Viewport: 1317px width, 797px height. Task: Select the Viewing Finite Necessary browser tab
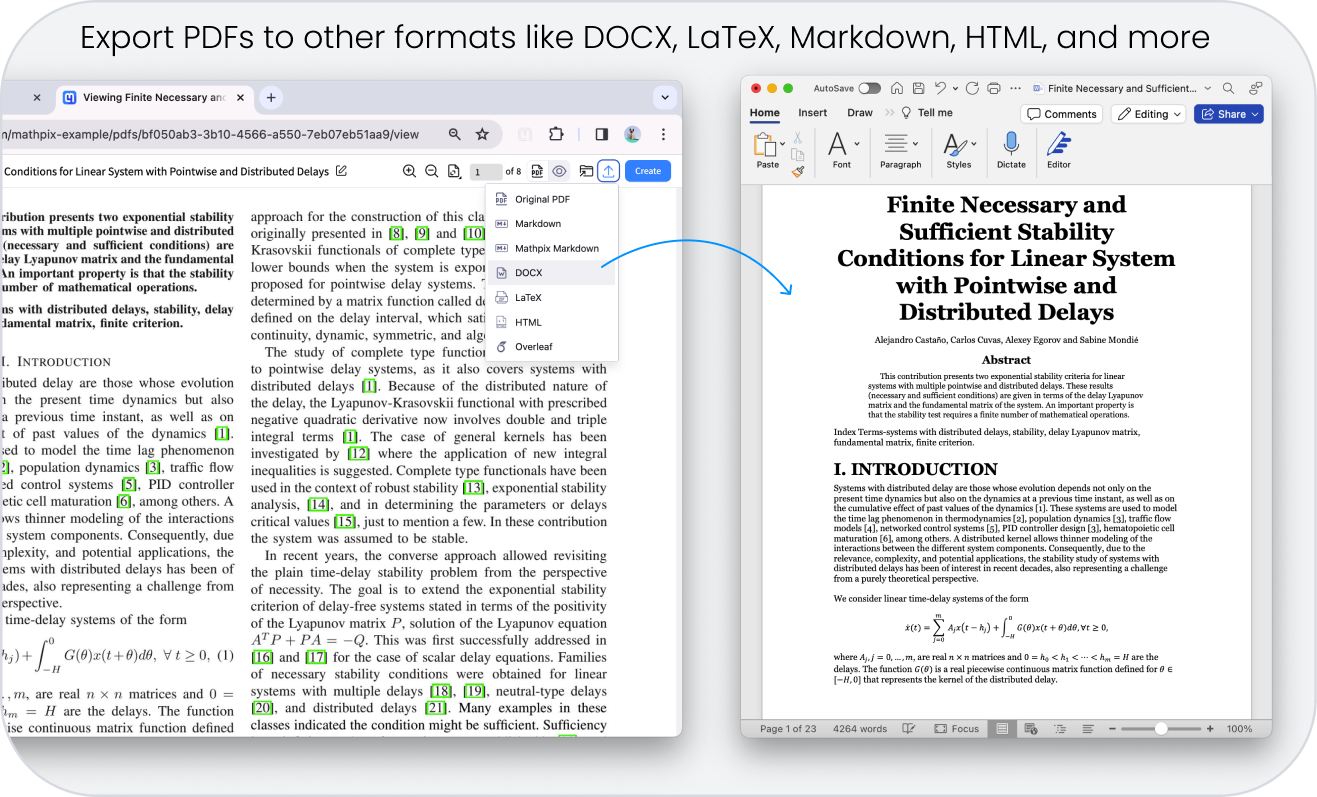click(x=153, y=98)
